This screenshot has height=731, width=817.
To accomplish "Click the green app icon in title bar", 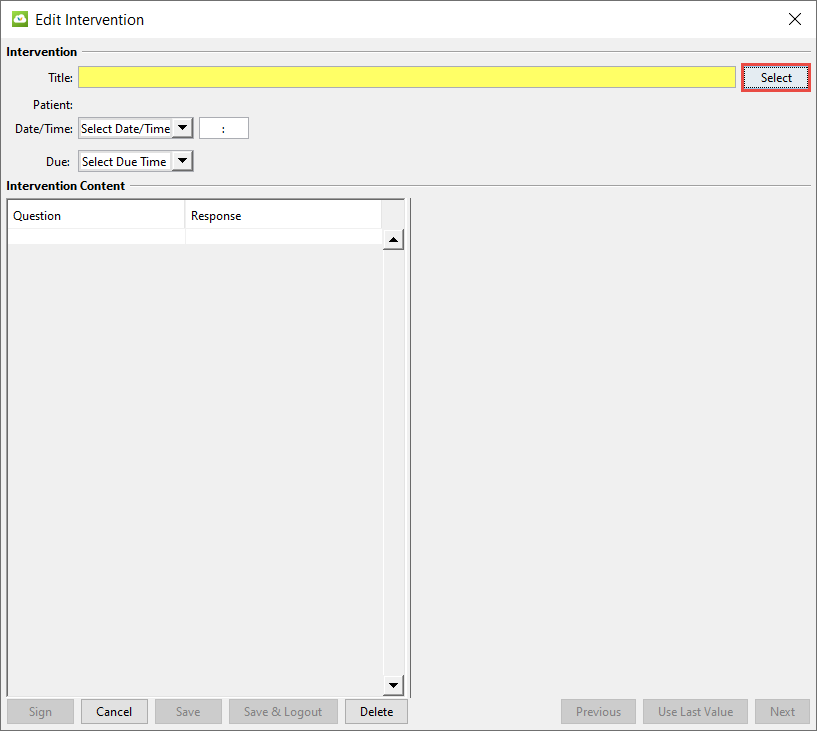I will 19,19.
